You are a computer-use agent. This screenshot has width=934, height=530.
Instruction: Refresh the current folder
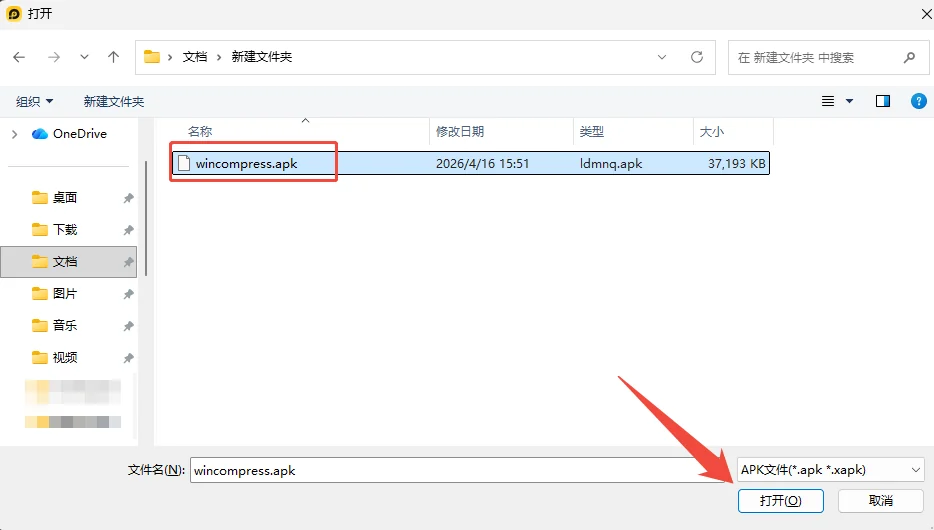click(x=696, y=57)
